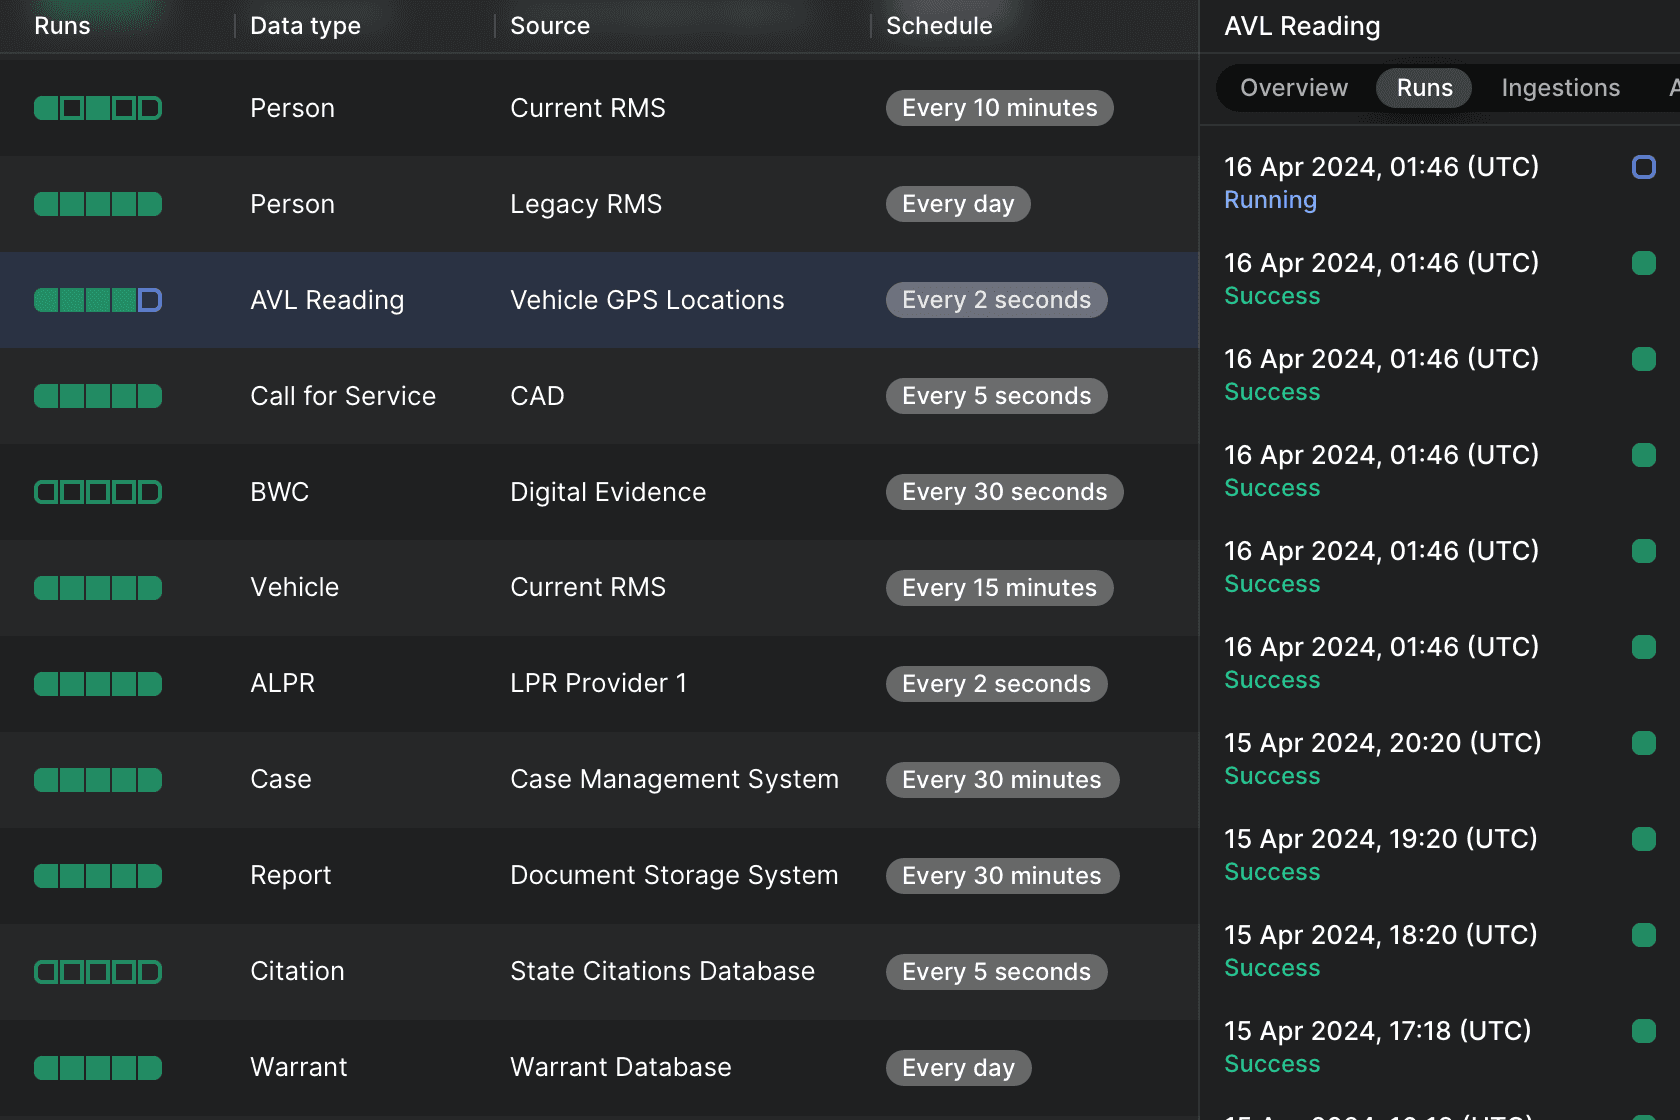This screenshot has height=1120, width=1680.
Task: Click the Every 10 minutes schedule badge
Action: 999,108
